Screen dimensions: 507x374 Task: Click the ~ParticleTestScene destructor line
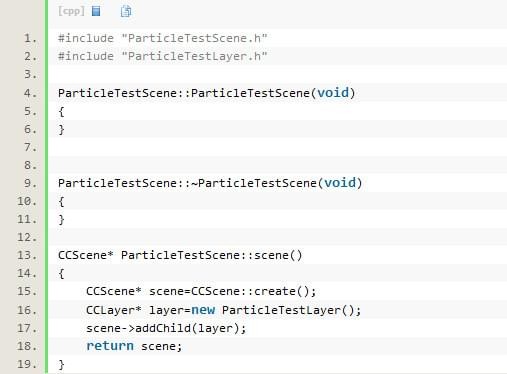coord(210,183)
